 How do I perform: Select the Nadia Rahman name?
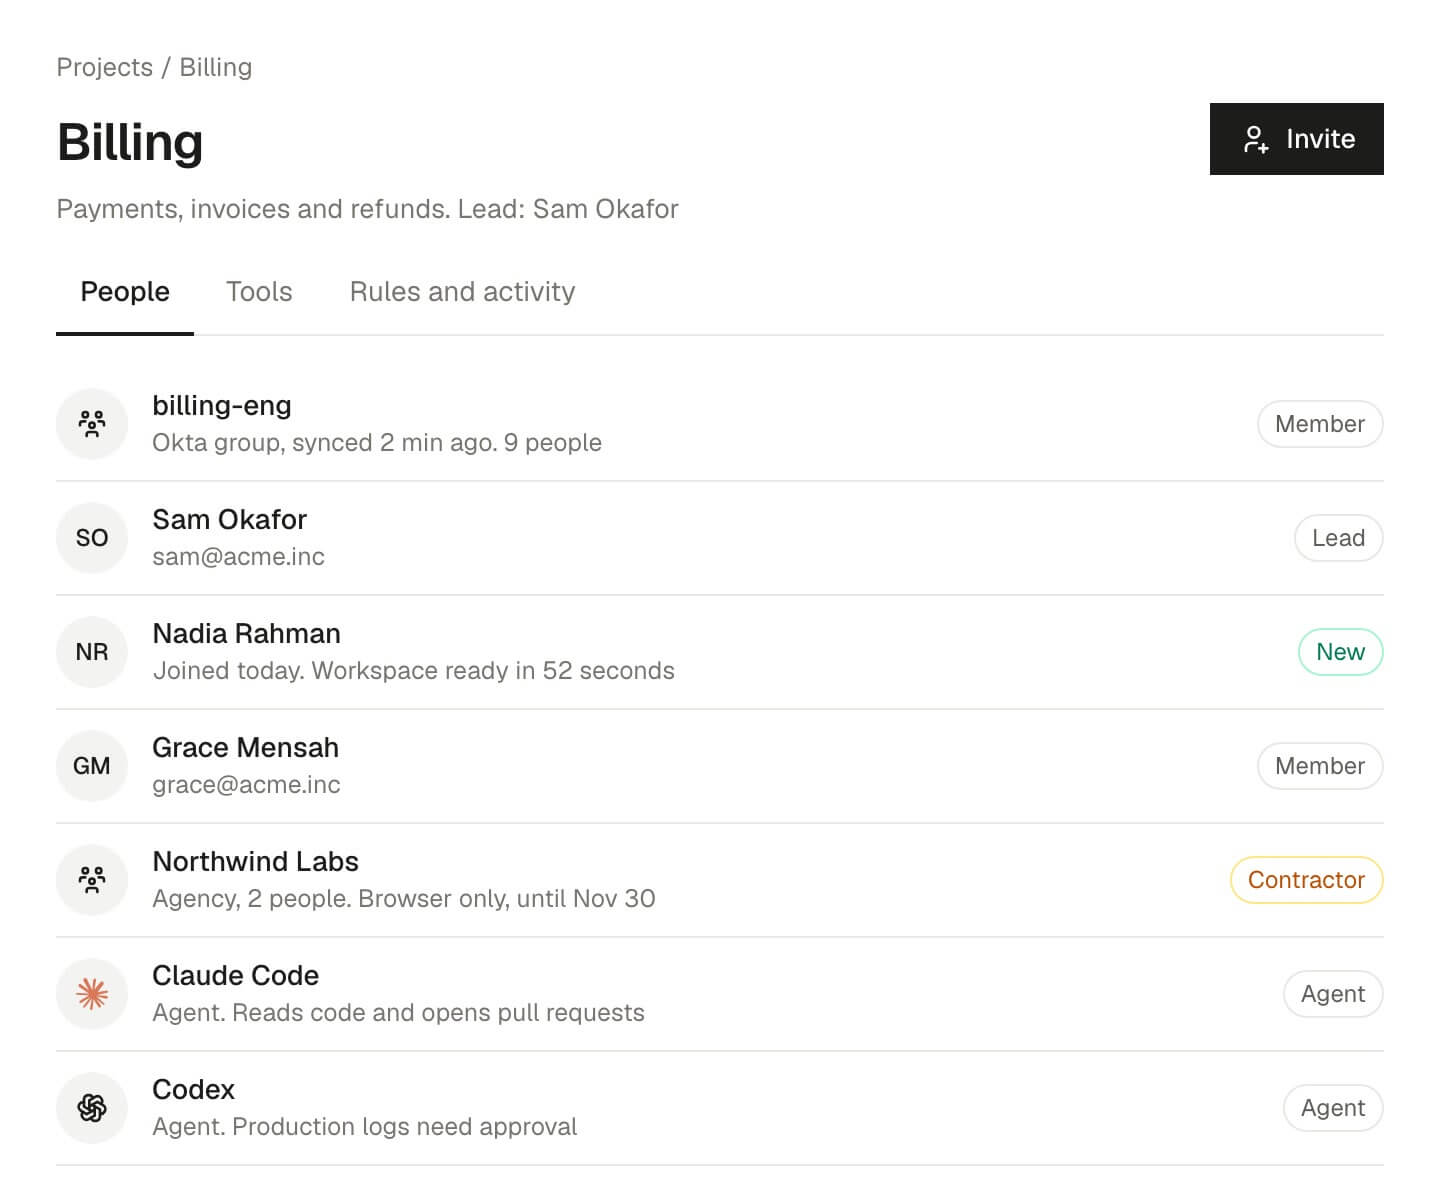[246, 634]
